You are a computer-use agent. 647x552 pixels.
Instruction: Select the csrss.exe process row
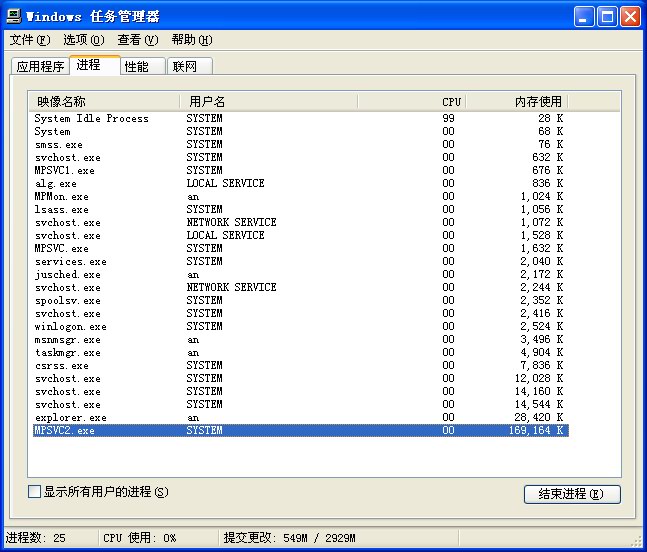point(301,366)
